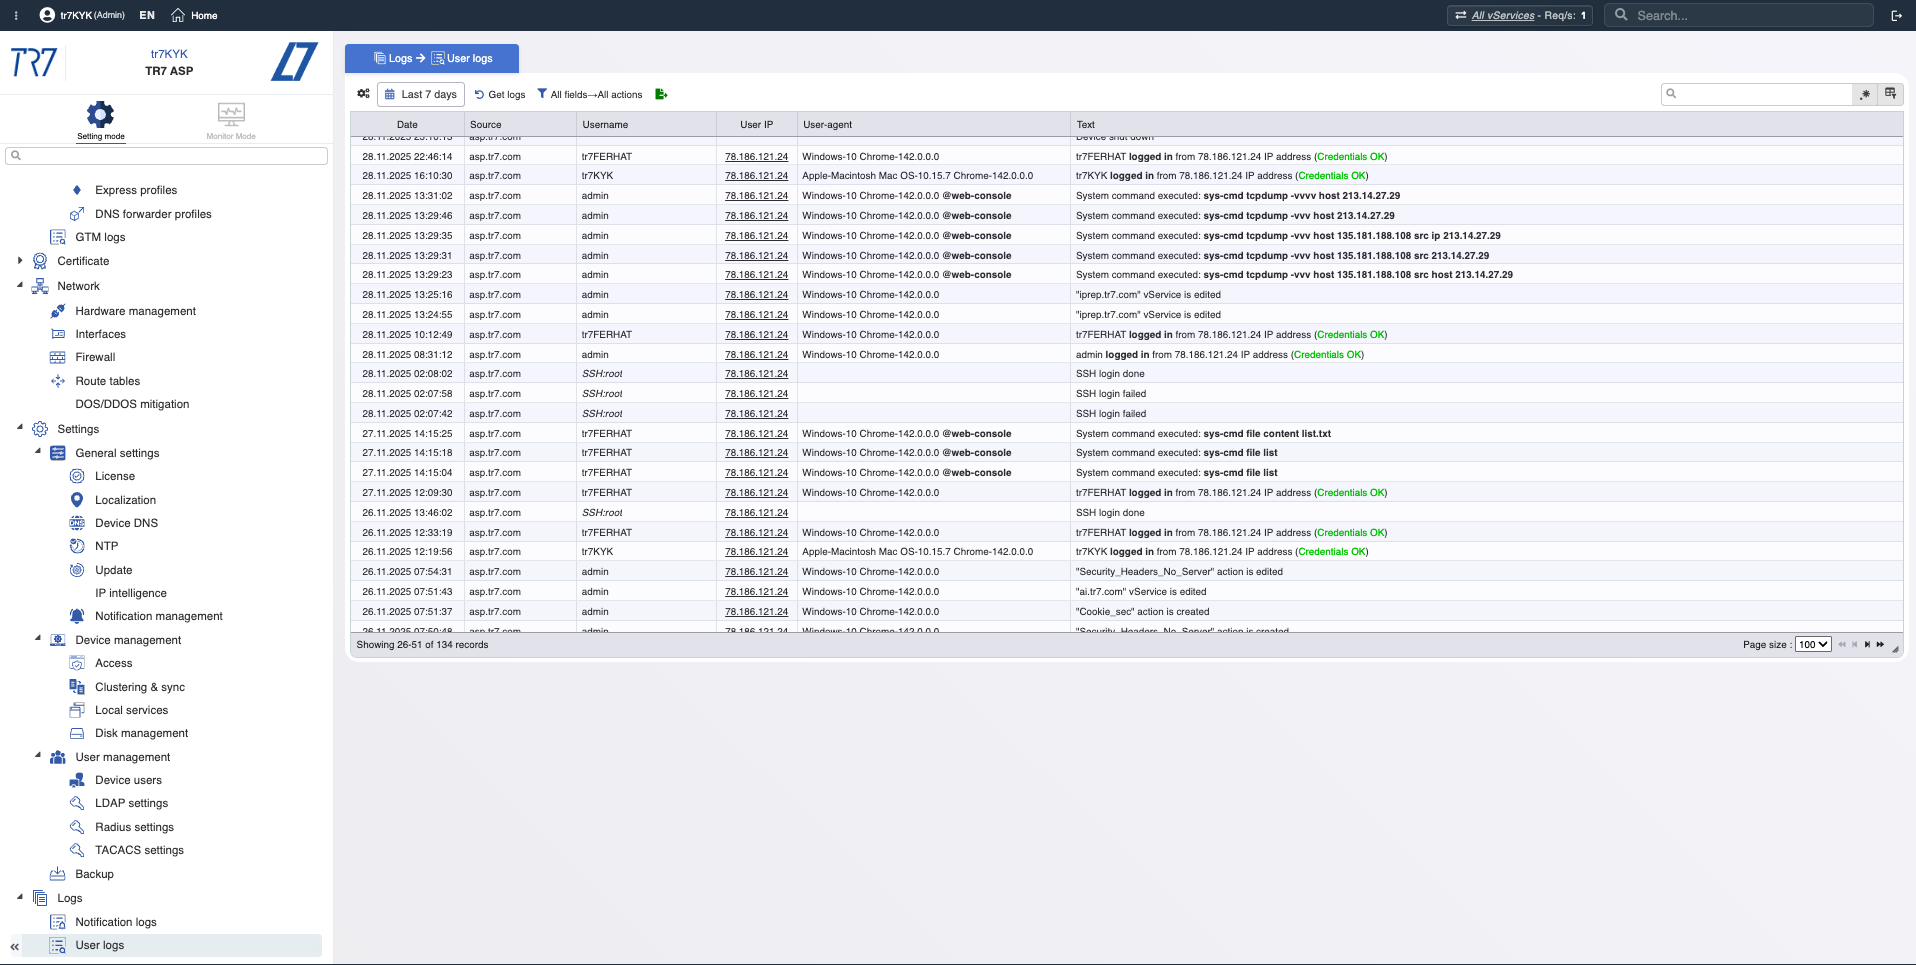Sort table by Date column header

click(407, 125)
